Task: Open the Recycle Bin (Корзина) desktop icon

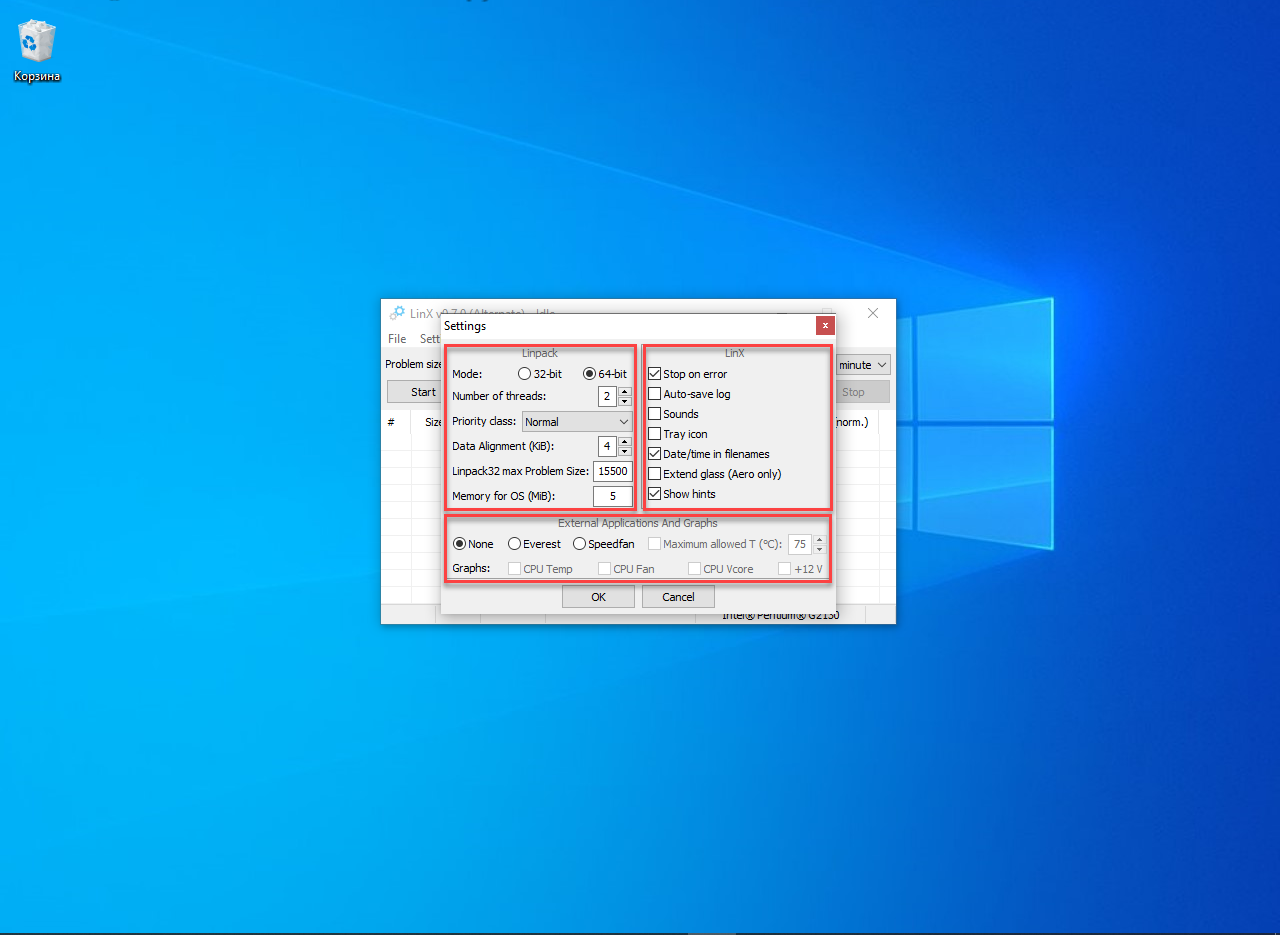Action: (x=37, y=50)
